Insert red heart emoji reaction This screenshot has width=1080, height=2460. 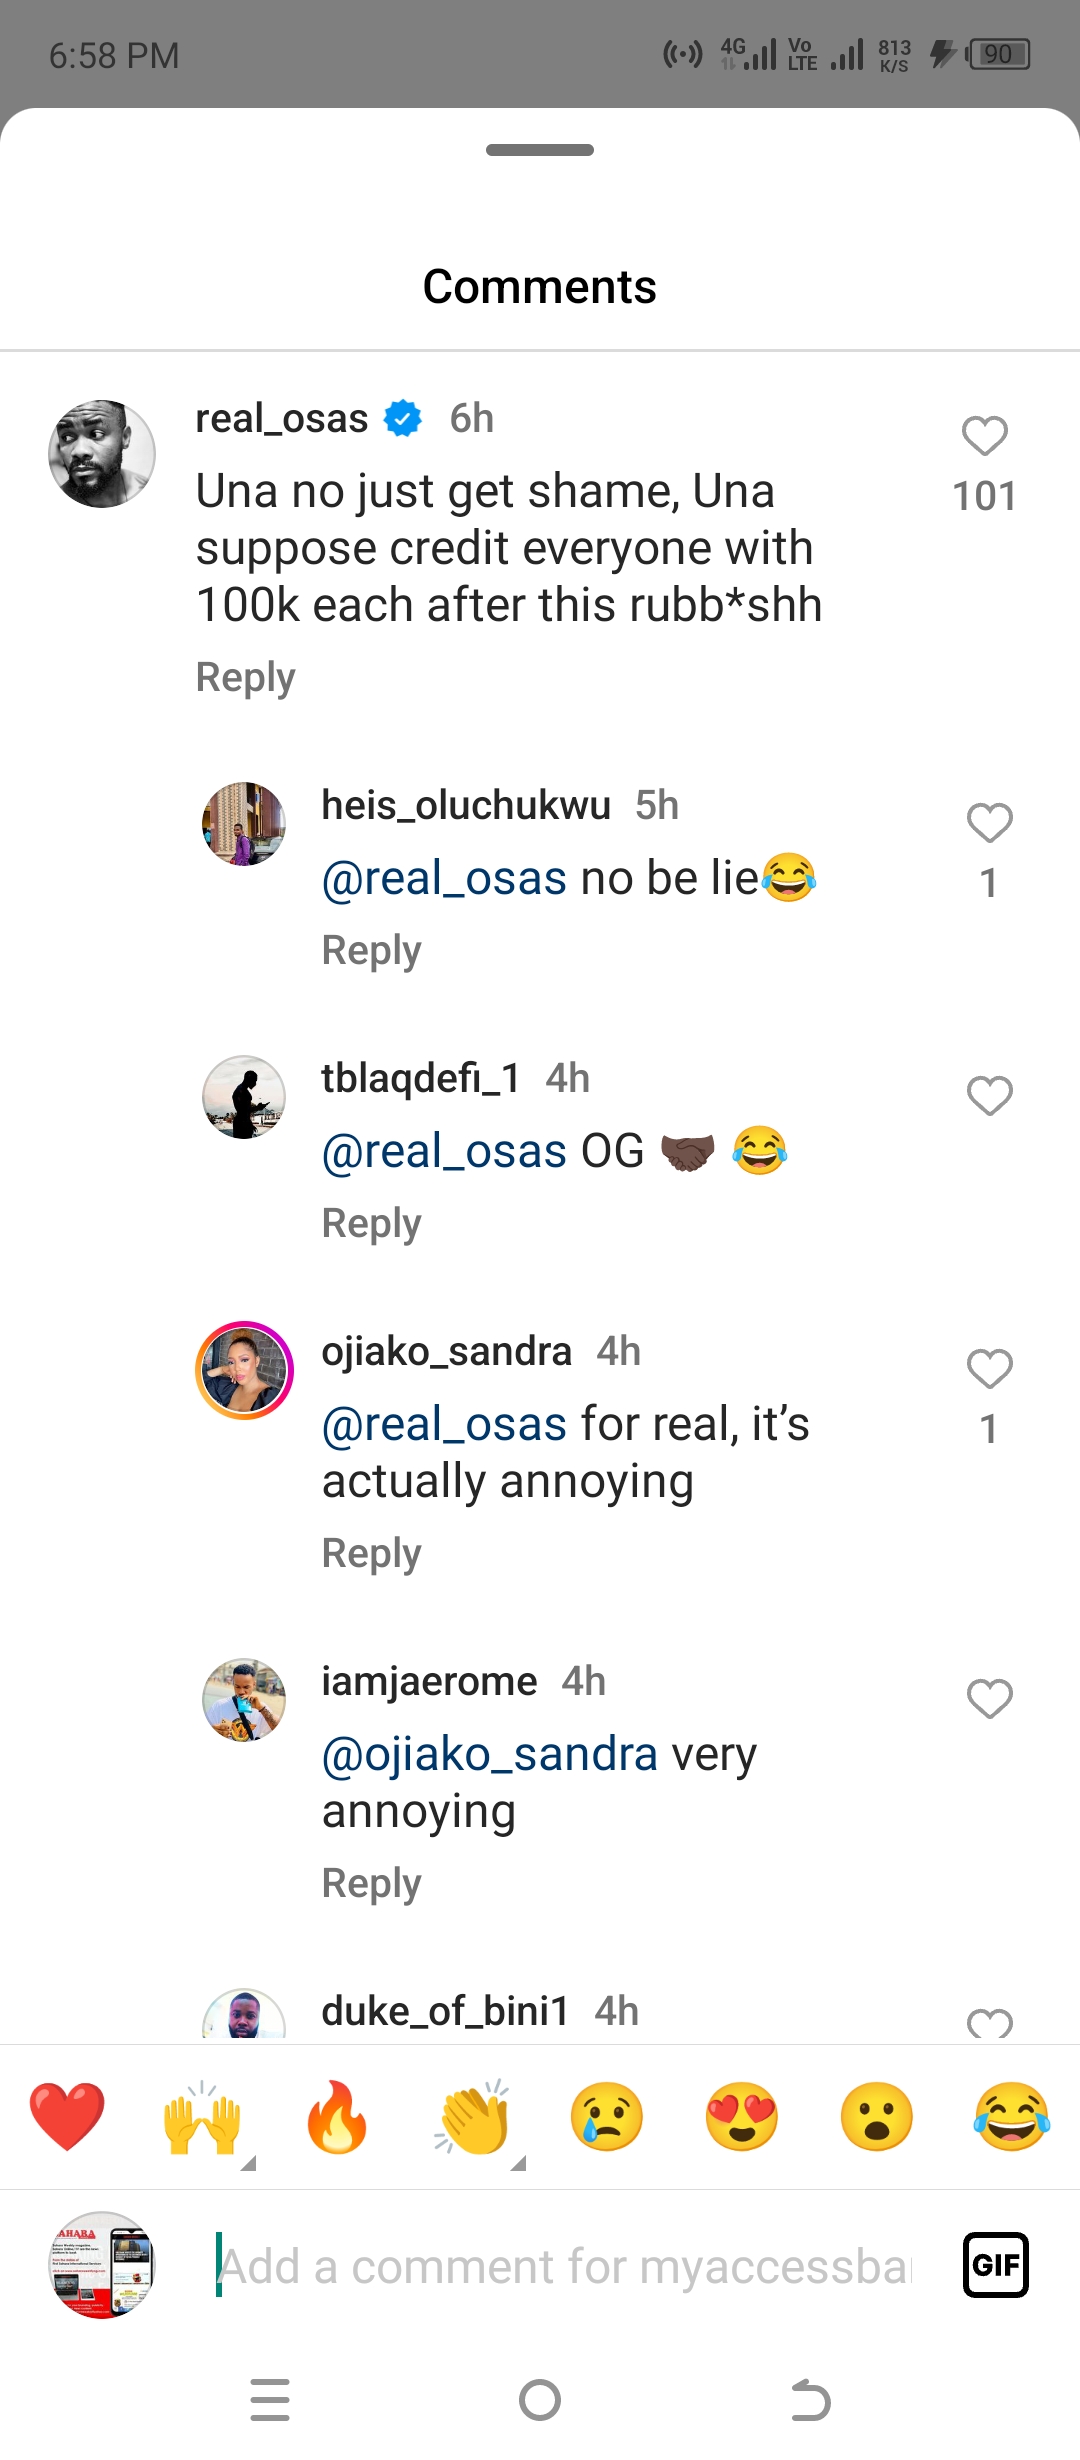67,2116
